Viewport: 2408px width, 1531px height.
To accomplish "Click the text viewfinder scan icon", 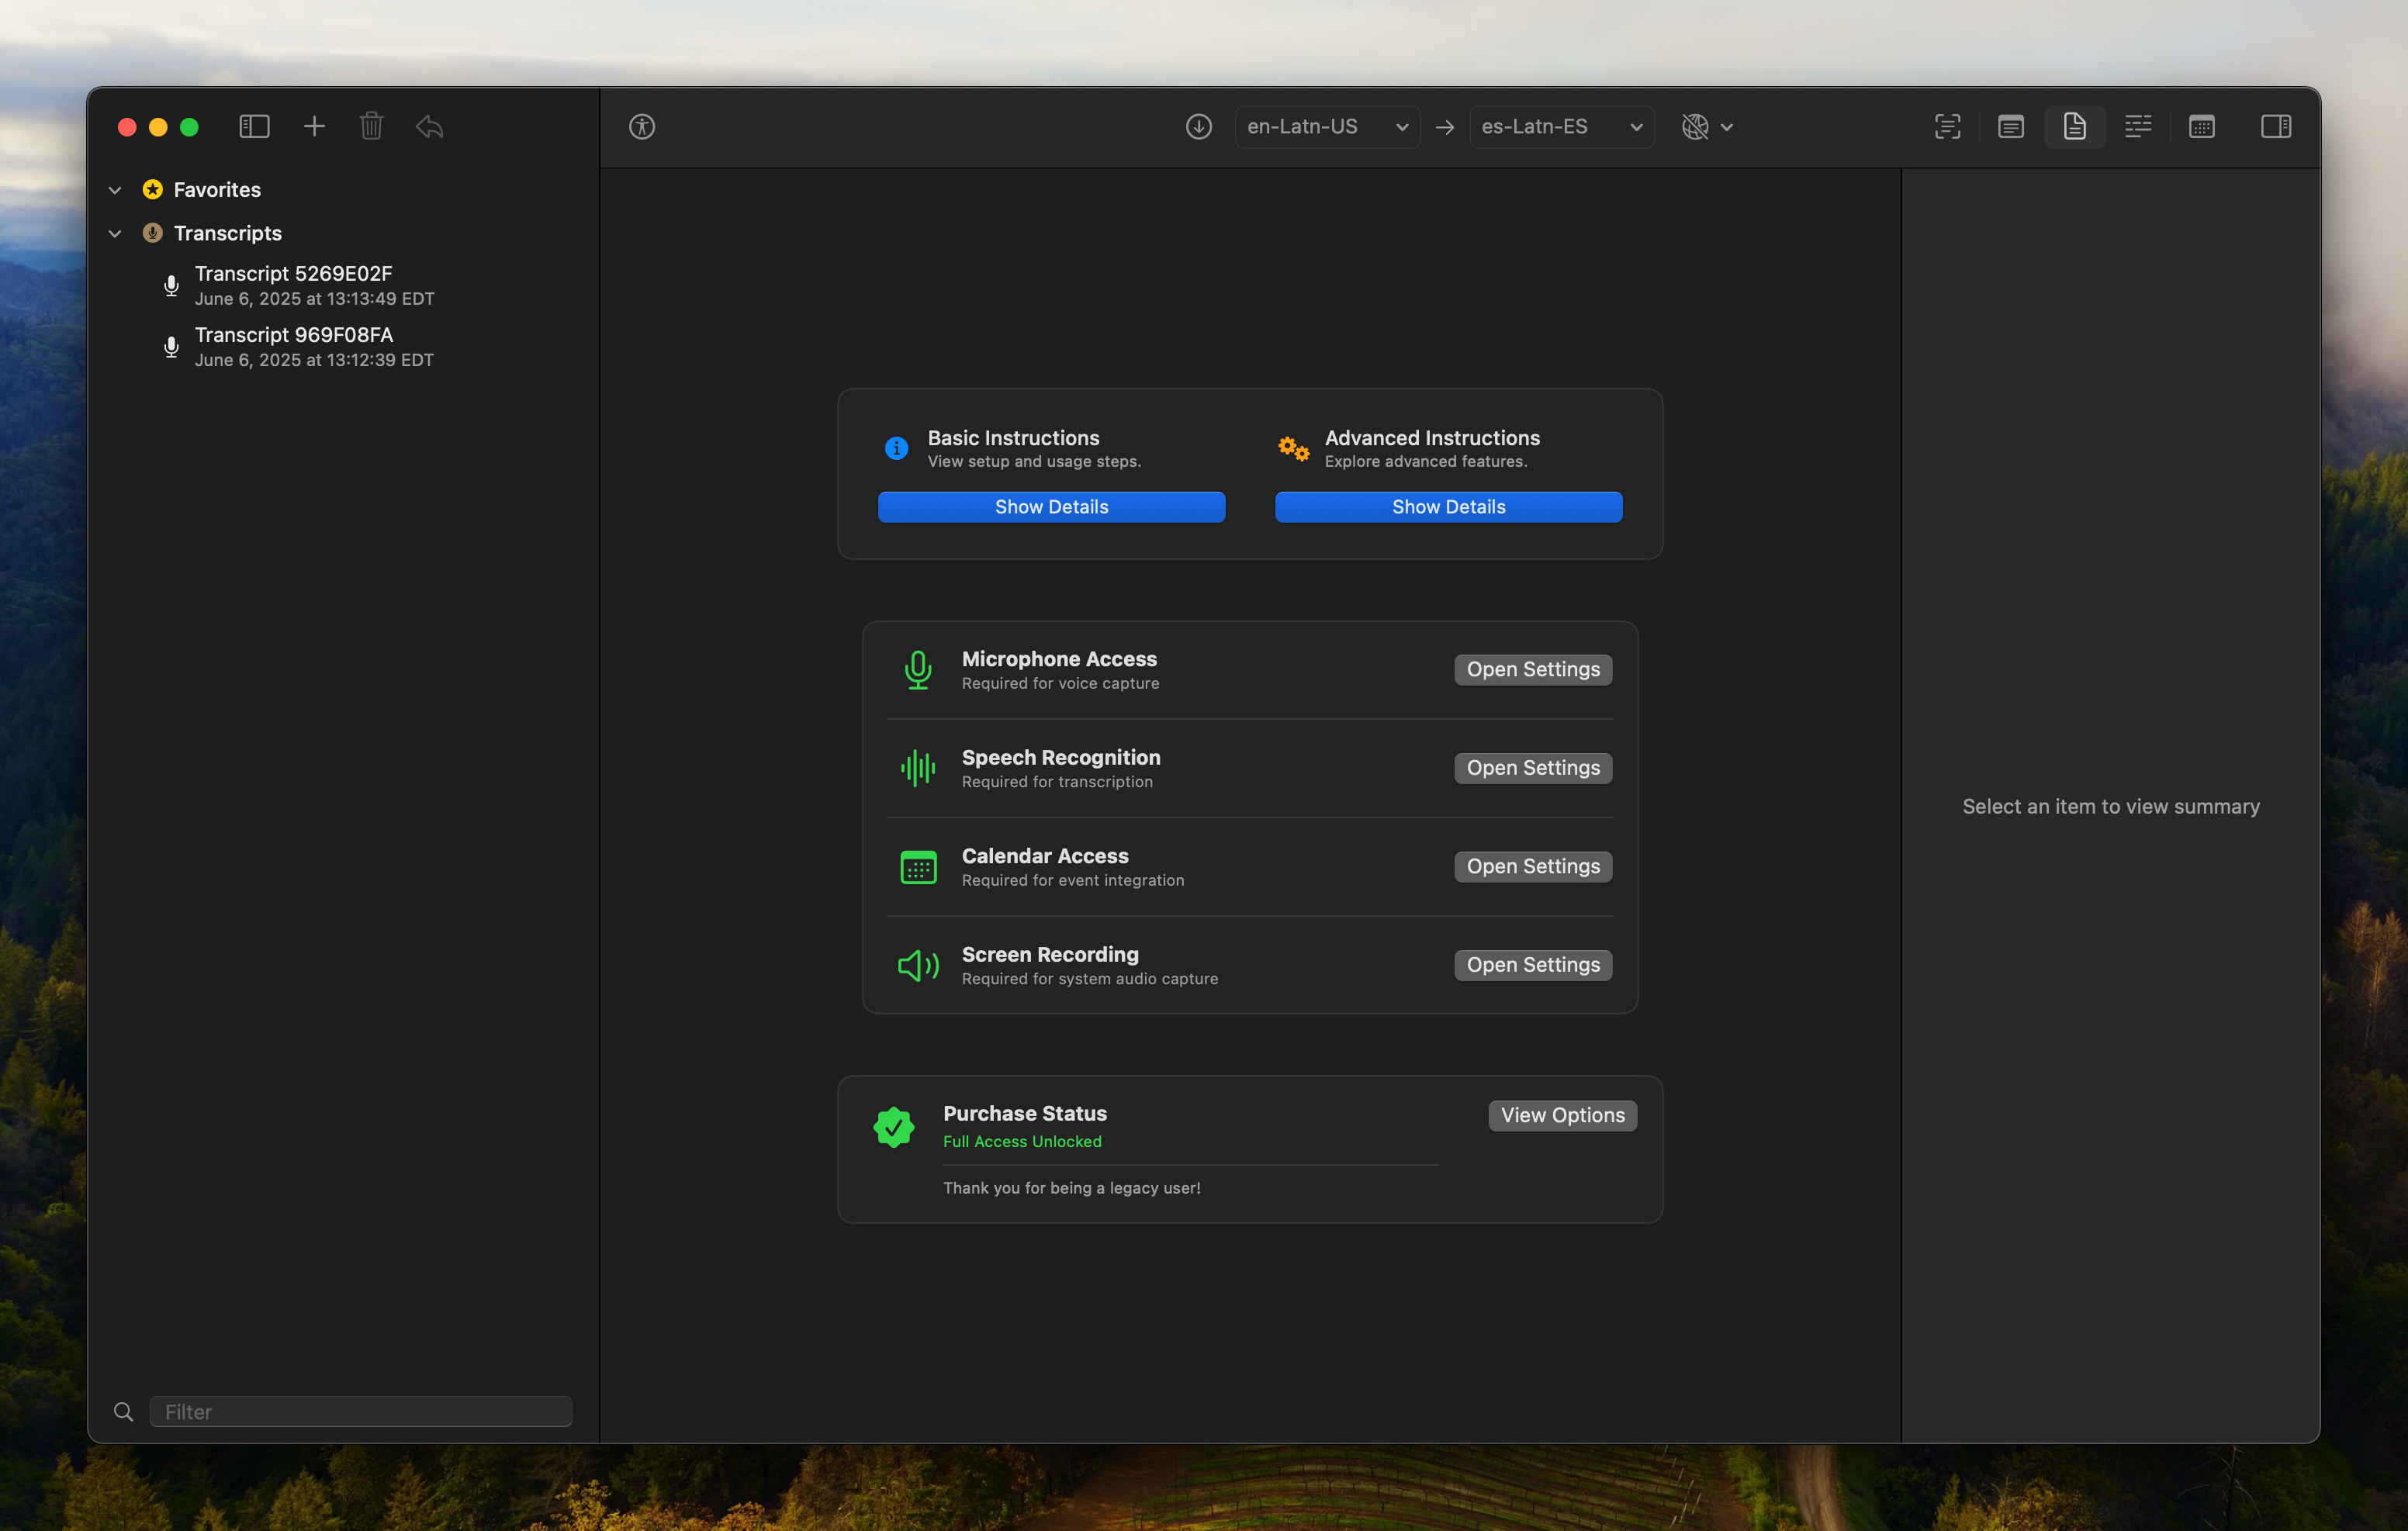I will (1947, 127).
